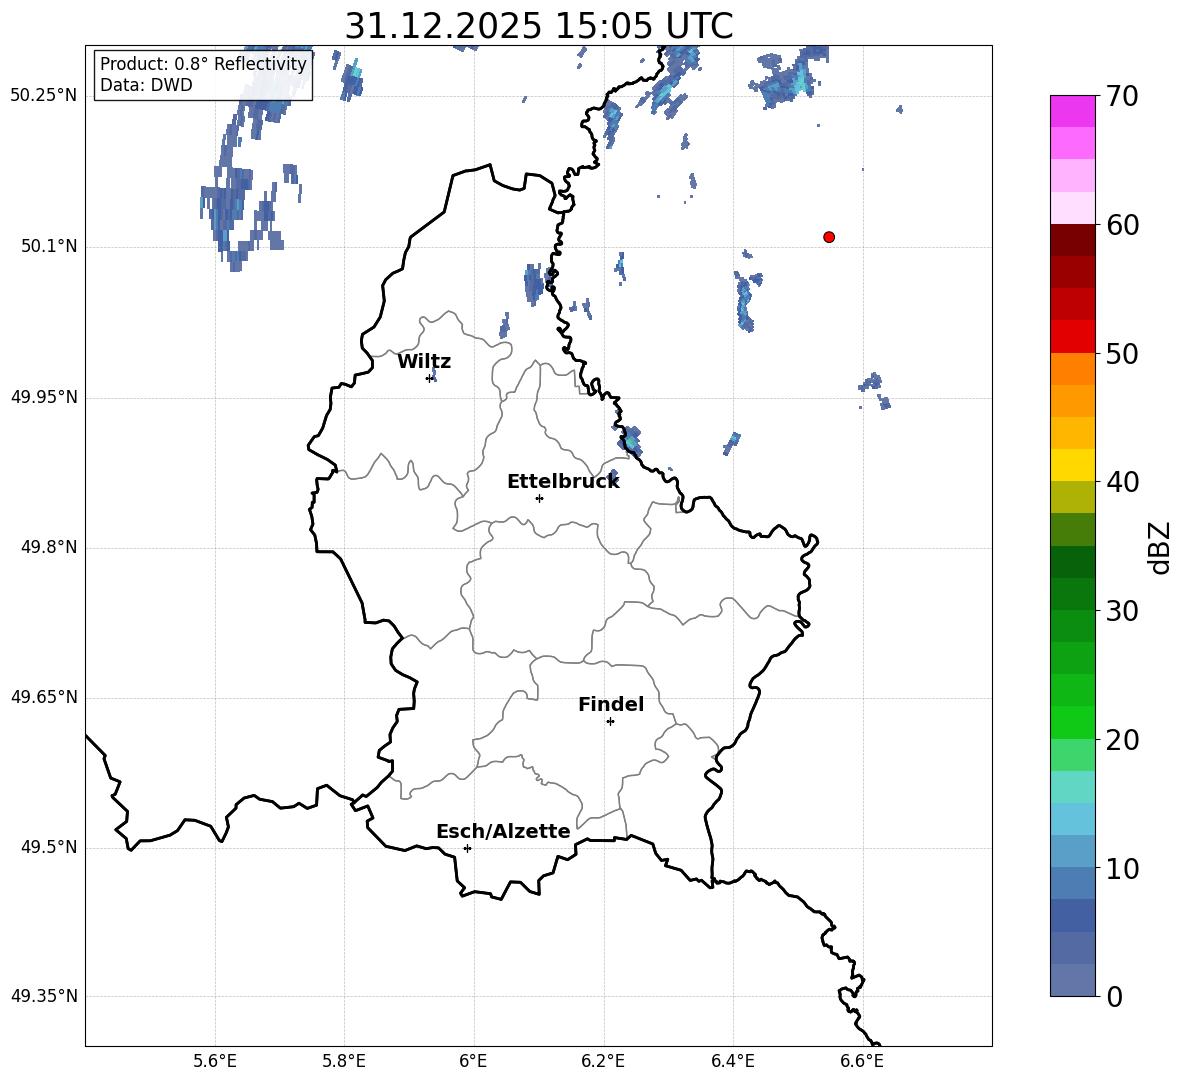
Task: Click the 49.95°N latitude label
Action: coord(44,398)
